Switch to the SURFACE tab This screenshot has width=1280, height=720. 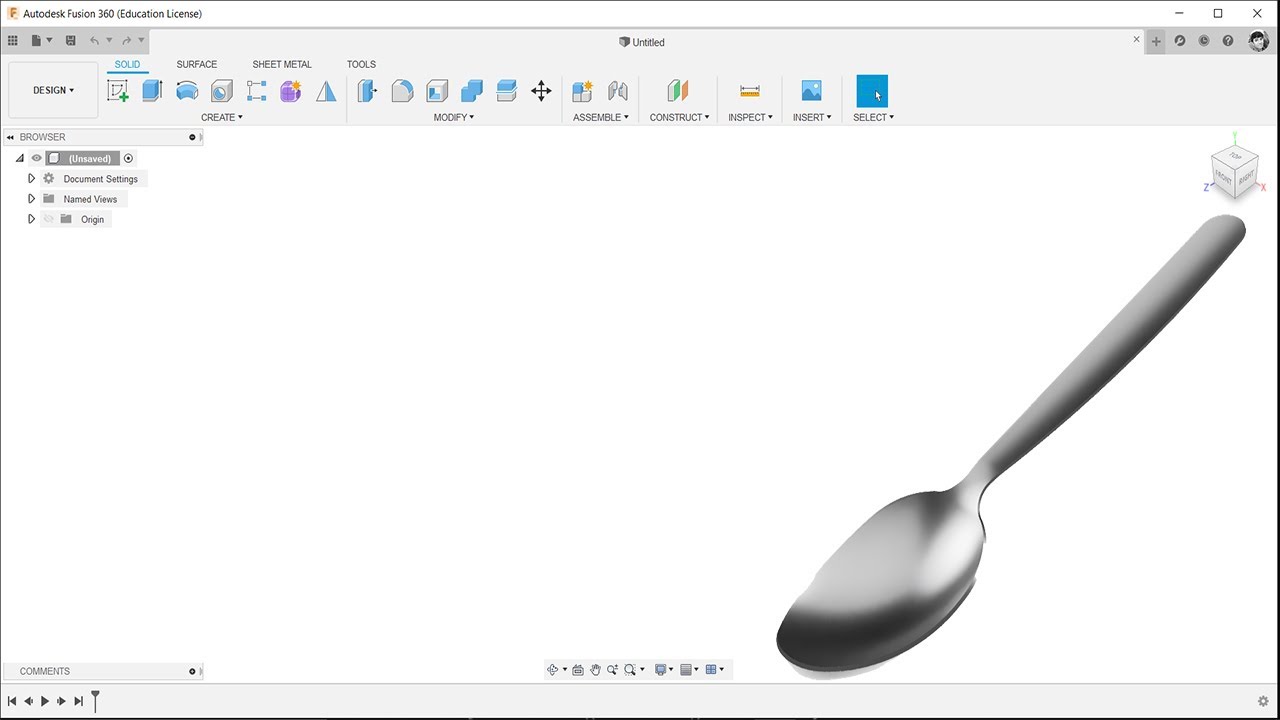(197, 64)
